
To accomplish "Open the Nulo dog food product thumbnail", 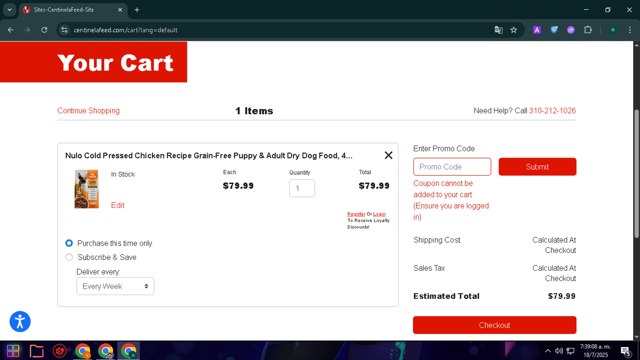I will point(87,189).
